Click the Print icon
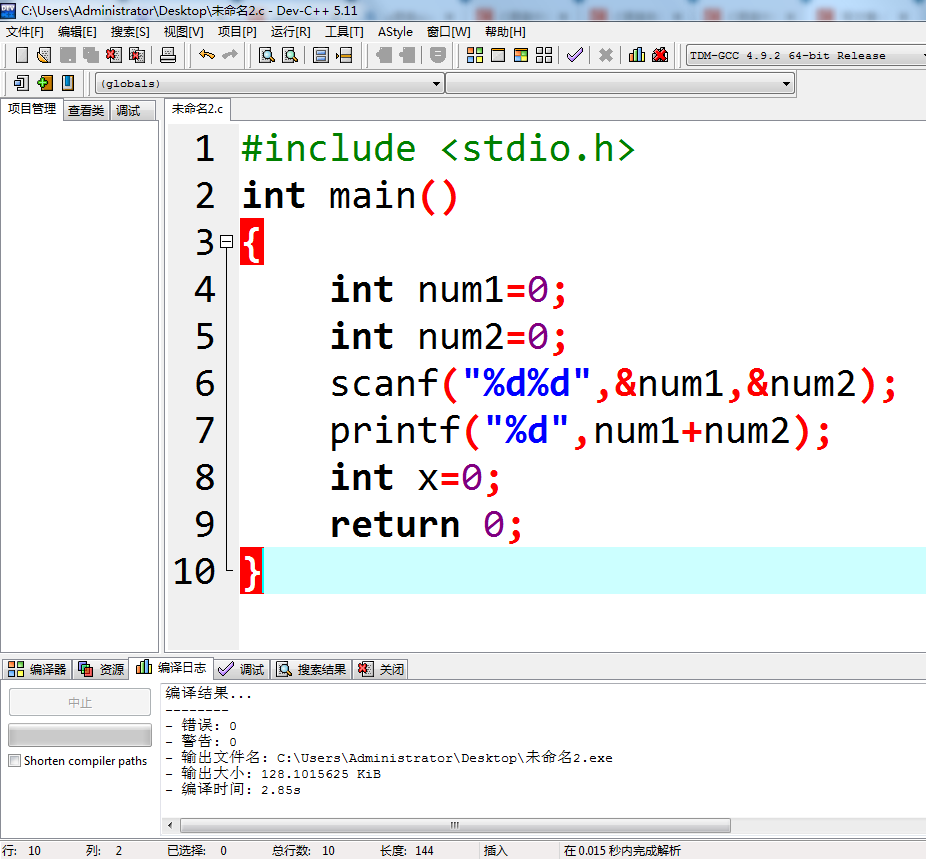The image size is (926, 859). coord(168,55)
